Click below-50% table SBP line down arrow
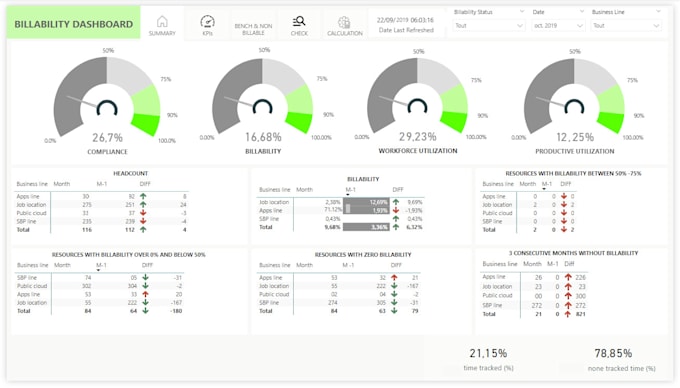The width and height of the screenshot is (680, 388). click(x=145, y=277)
